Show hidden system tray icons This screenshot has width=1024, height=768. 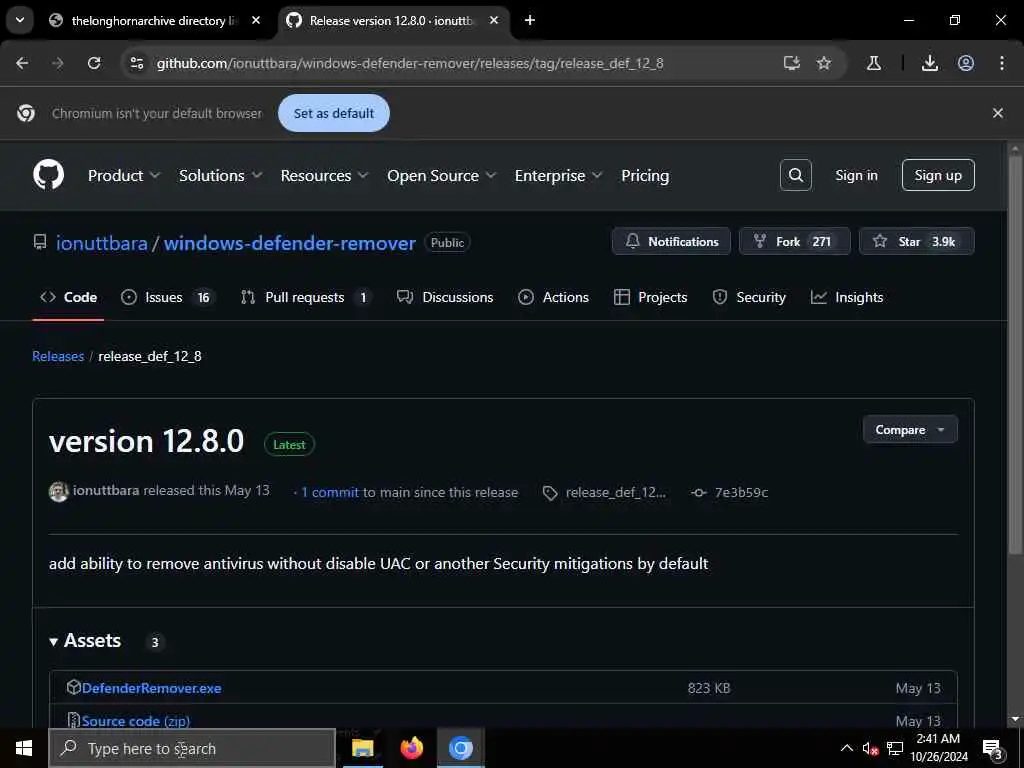[846, 748]
